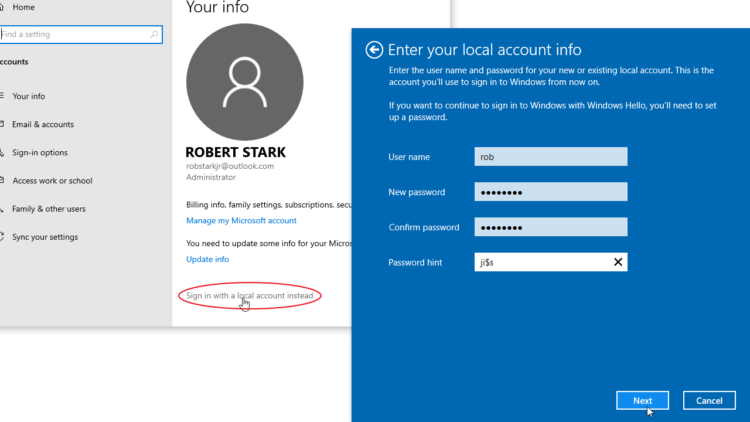Open Email & accounts settings
Image resolution: width=750 pixels, height=422 pixels.
(43, 124)
